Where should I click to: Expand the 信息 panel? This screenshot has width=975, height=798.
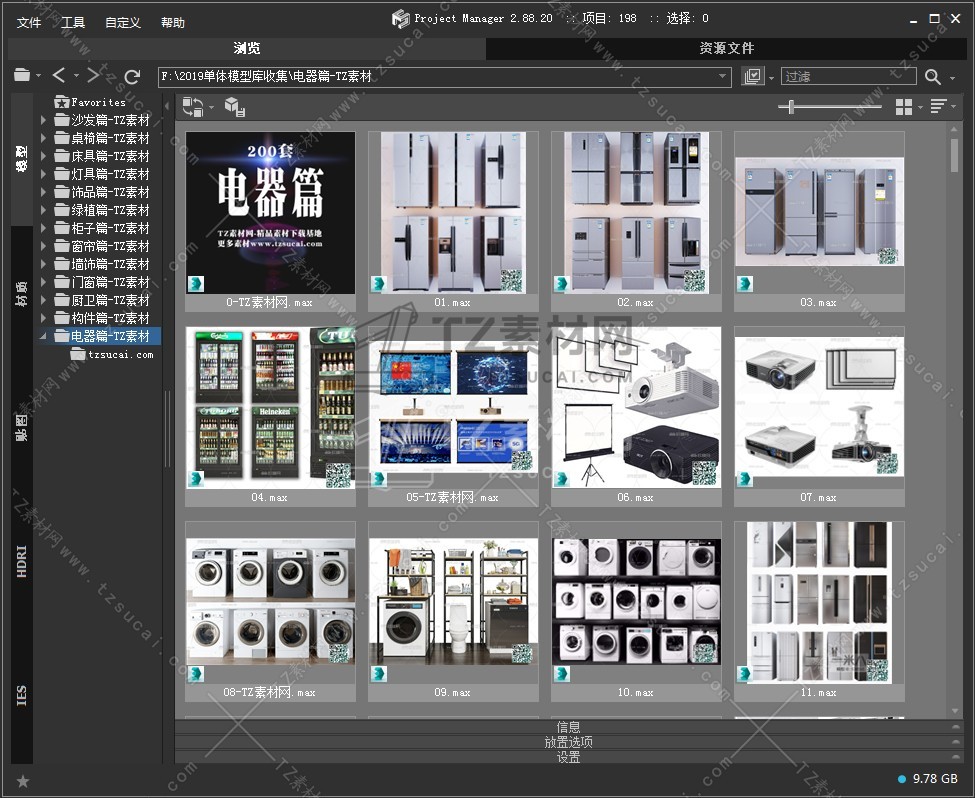point(568,727)
